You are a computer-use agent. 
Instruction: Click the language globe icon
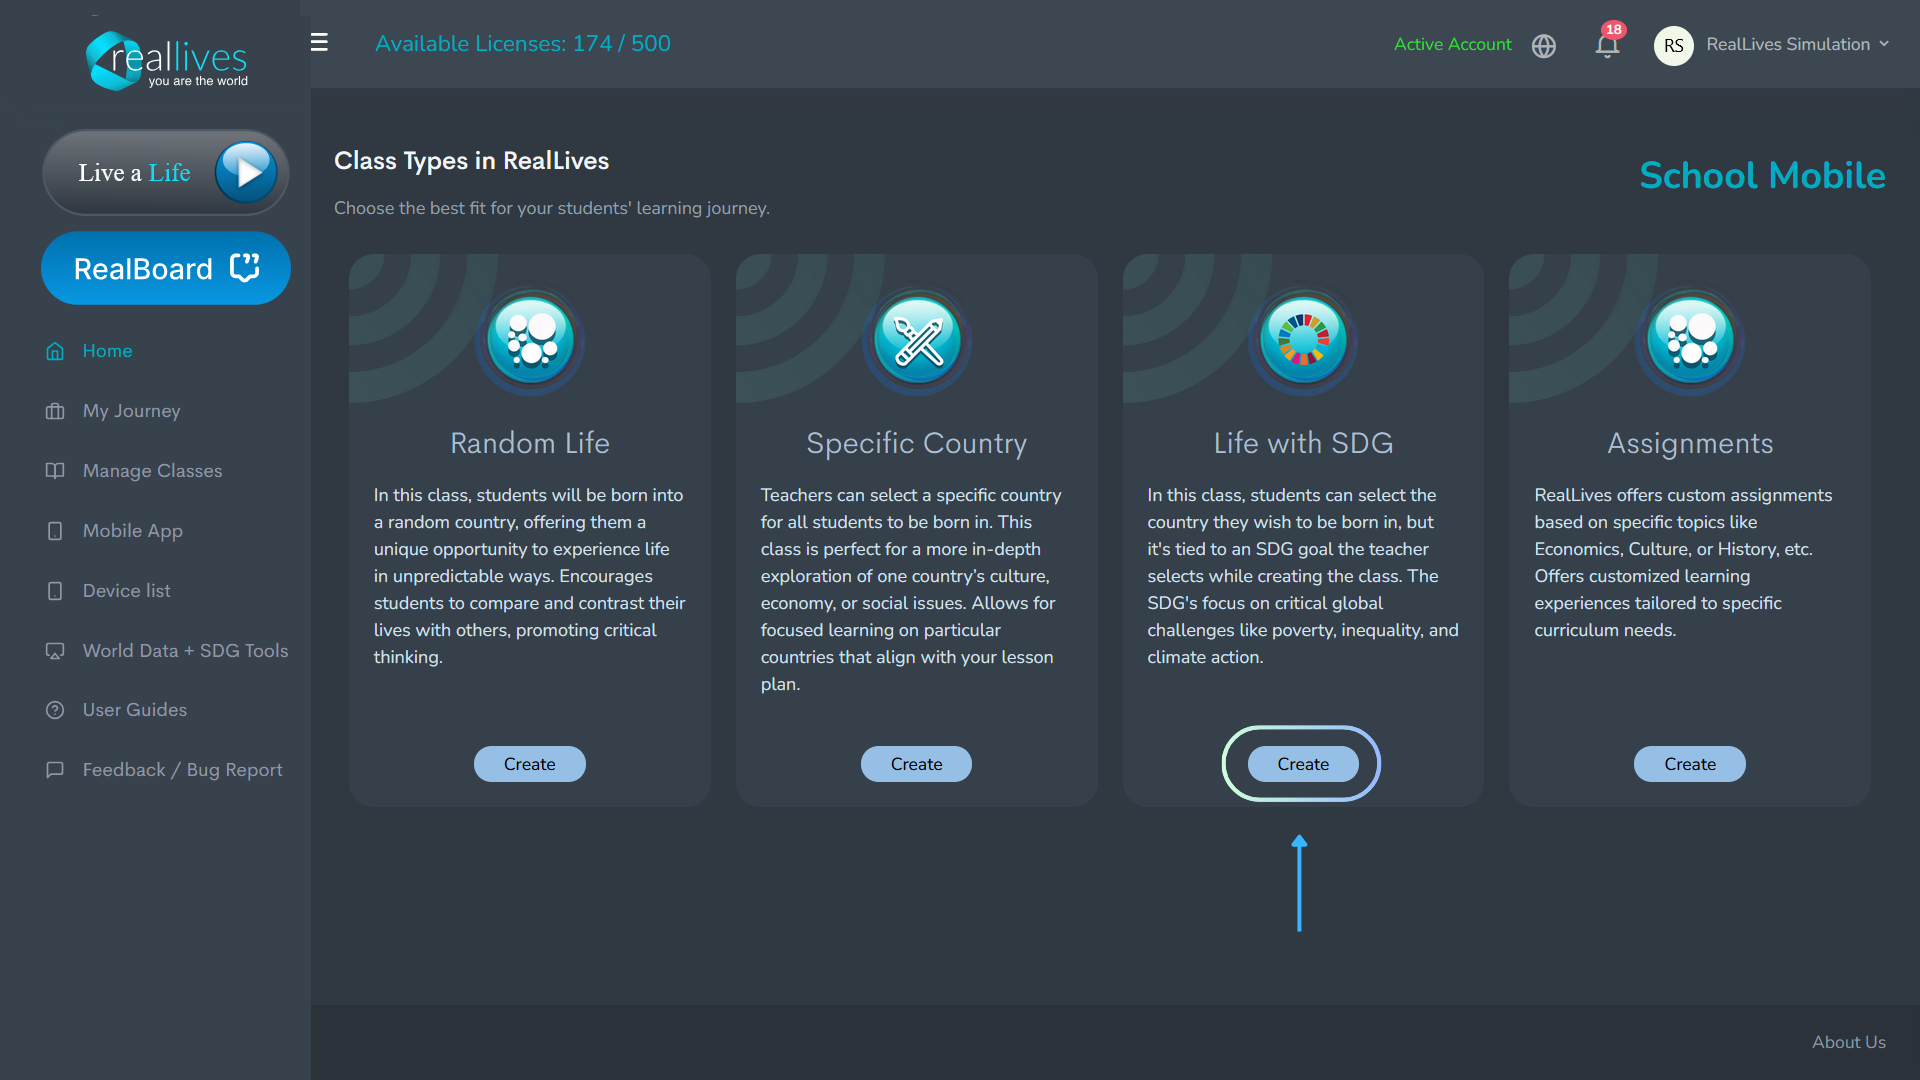(1544, 46)
